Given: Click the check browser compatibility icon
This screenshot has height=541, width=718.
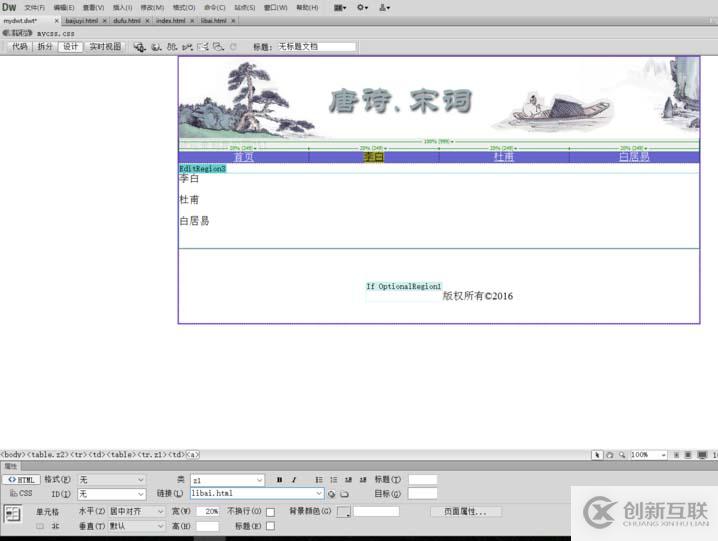Looking at the screenshot, I should [x=202, y=47].
